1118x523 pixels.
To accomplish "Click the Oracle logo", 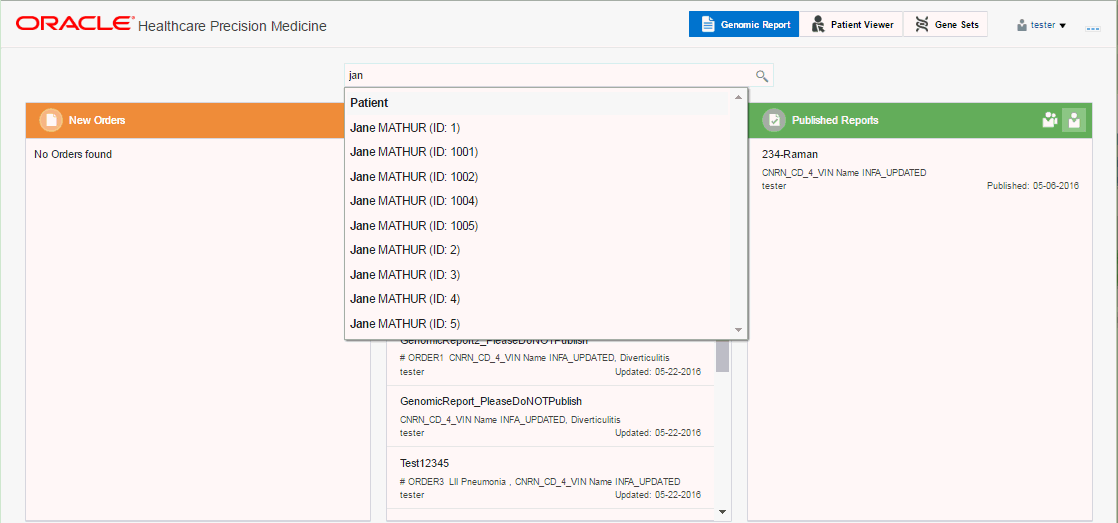I will (x=75, y=24).
